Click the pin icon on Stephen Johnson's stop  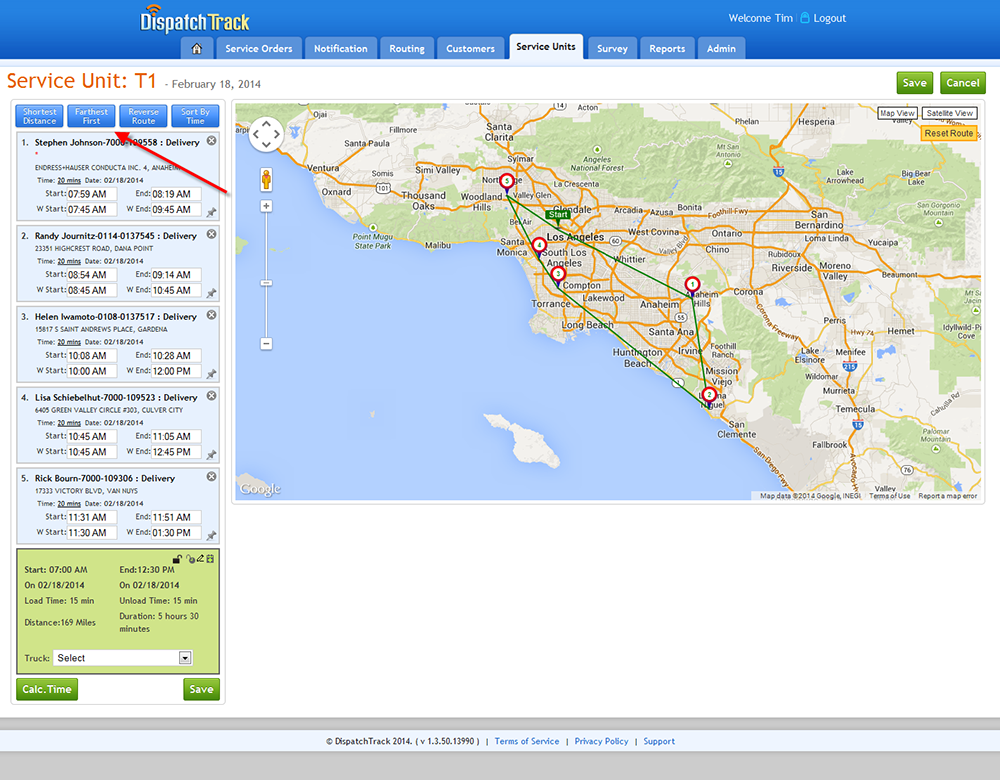(210, 212)
